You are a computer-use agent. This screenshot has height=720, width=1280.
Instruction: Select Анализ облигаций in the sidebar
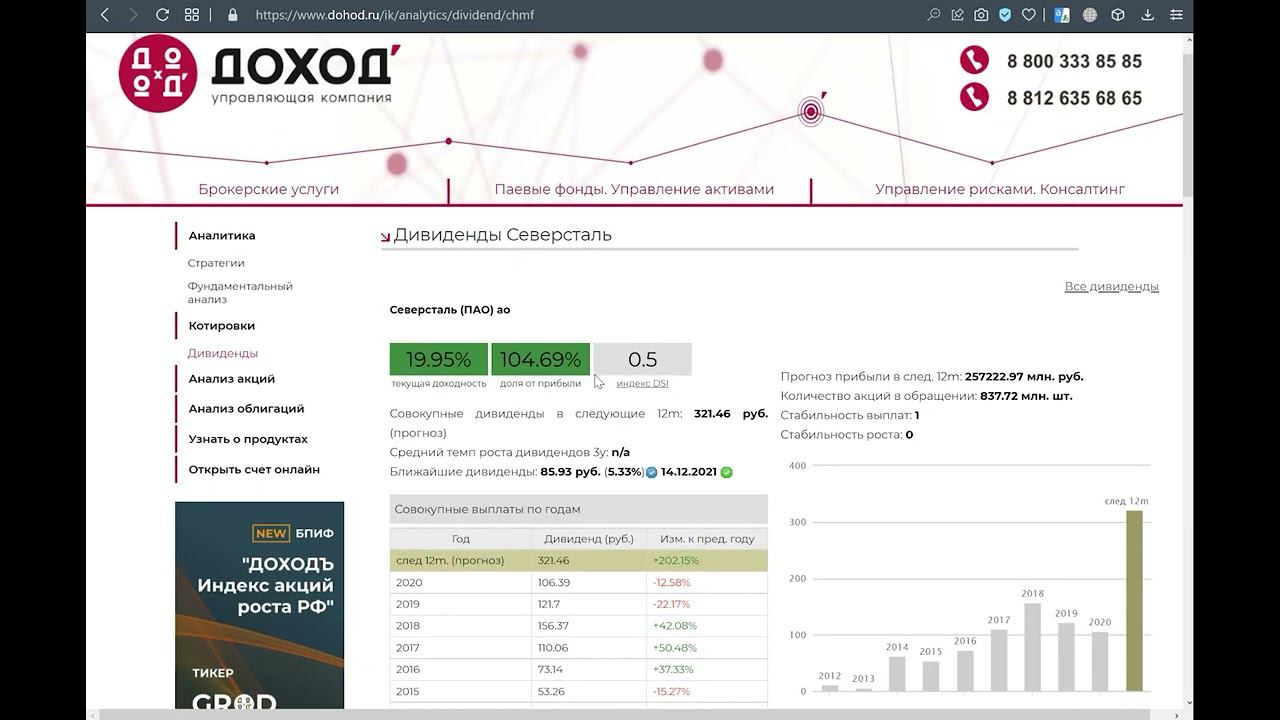point(246,409)
